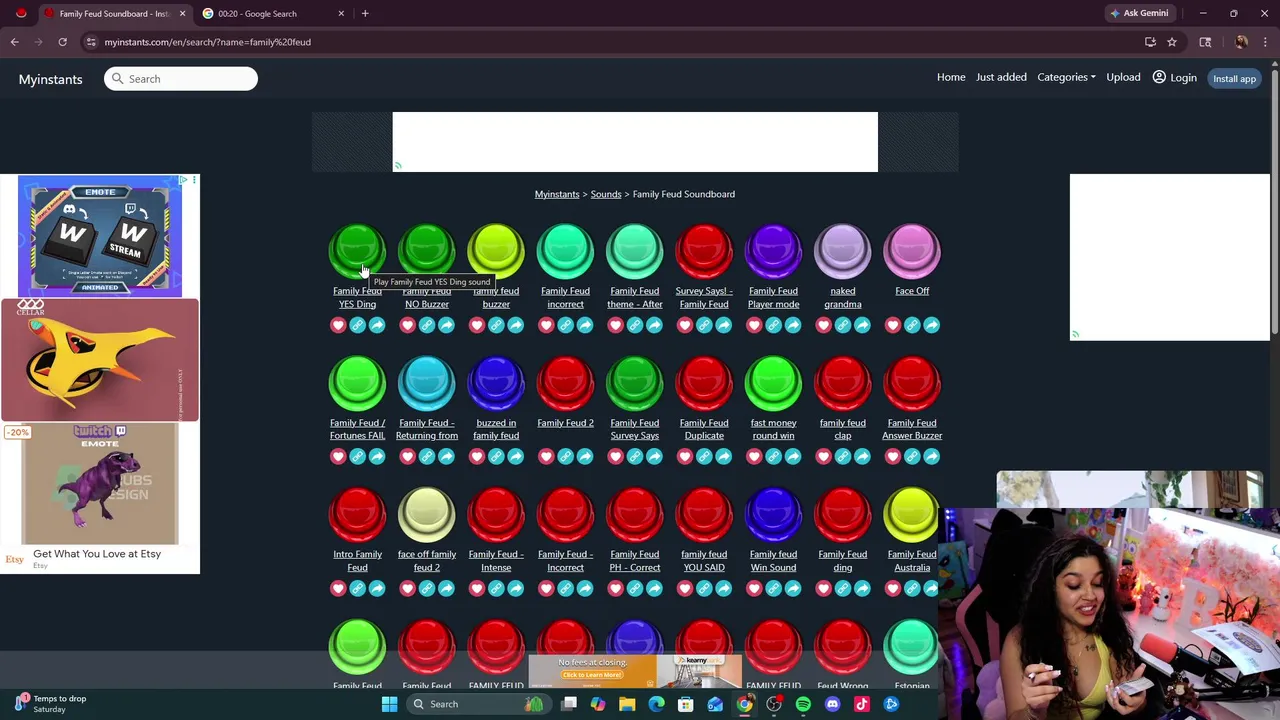Focus the Myinstants search field

[x=181, y=79]
